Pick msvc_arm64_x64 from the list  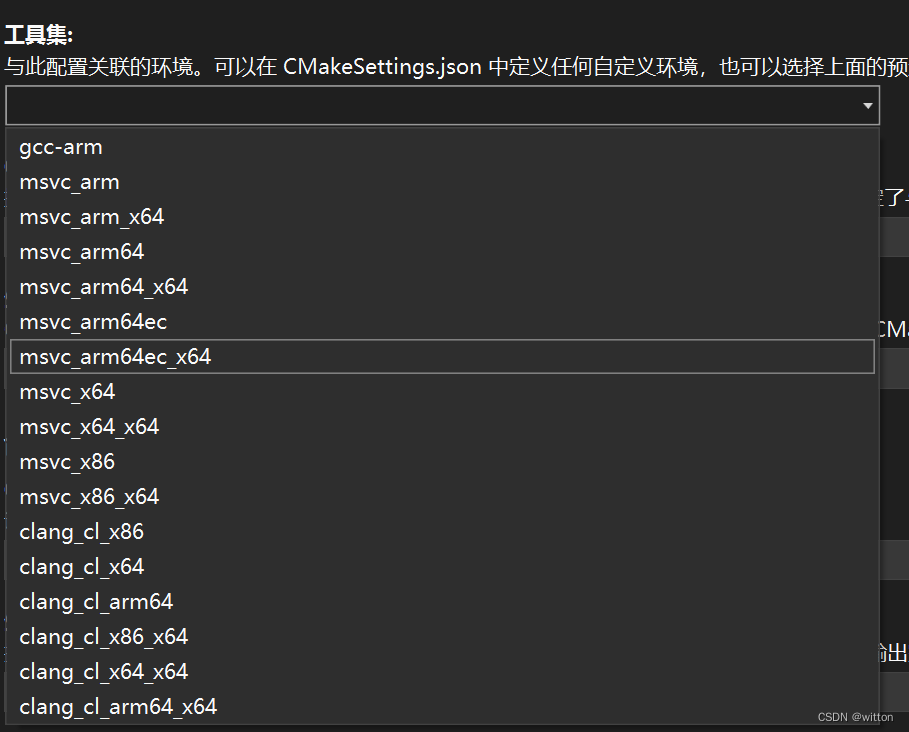coord(103,286)
